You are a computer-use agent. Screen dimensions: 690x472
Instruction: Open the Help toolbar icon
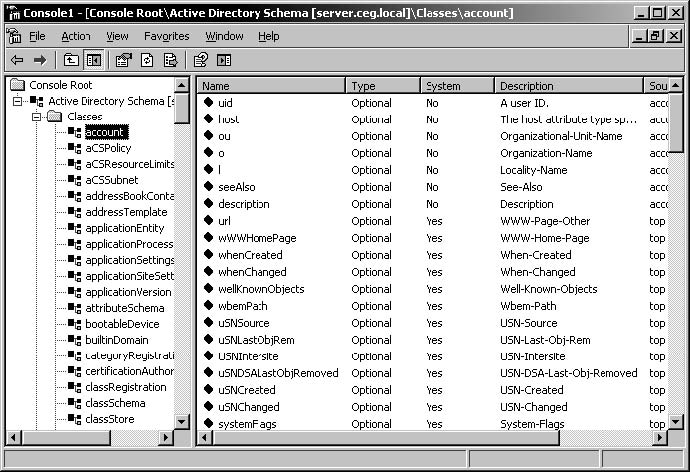pos(201,60)
